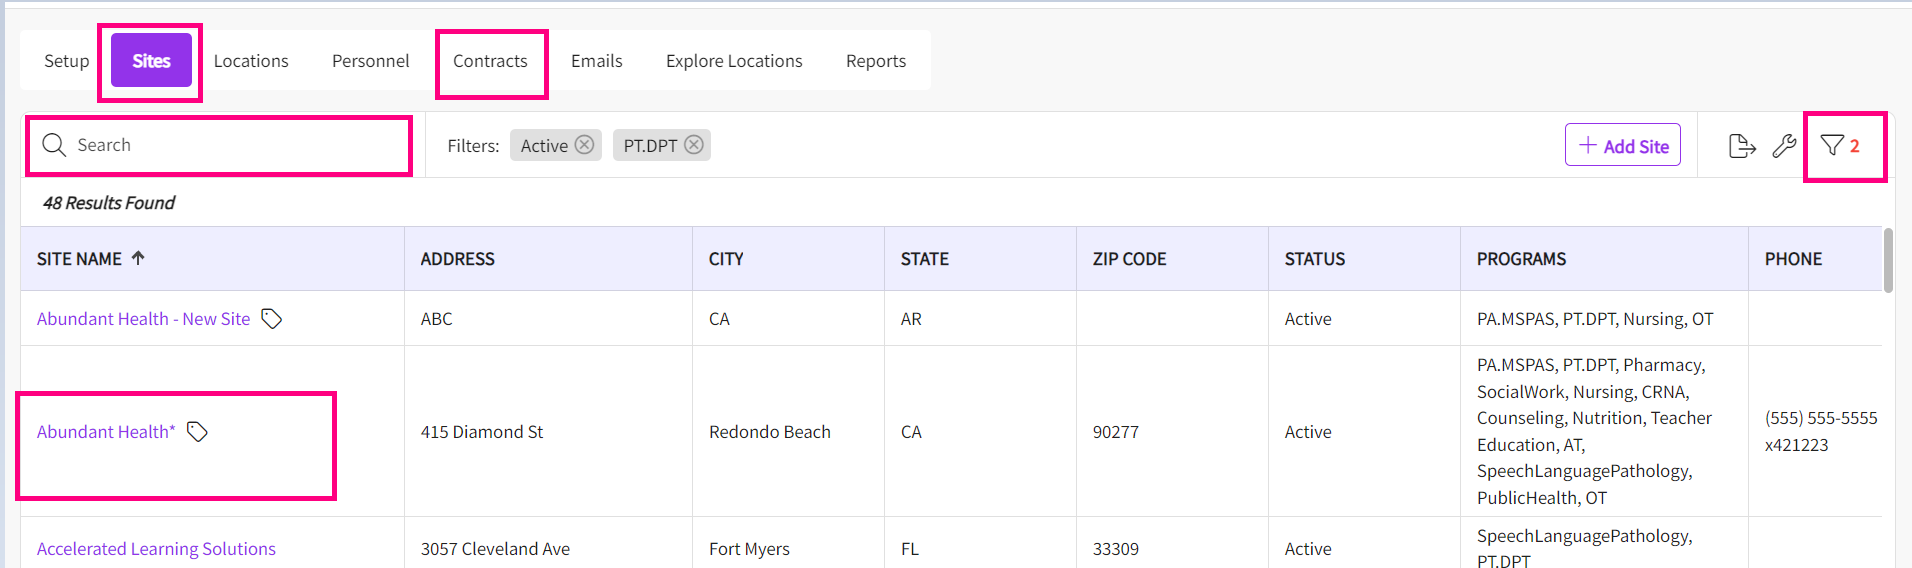Open the filter funnel icon

1832,146
